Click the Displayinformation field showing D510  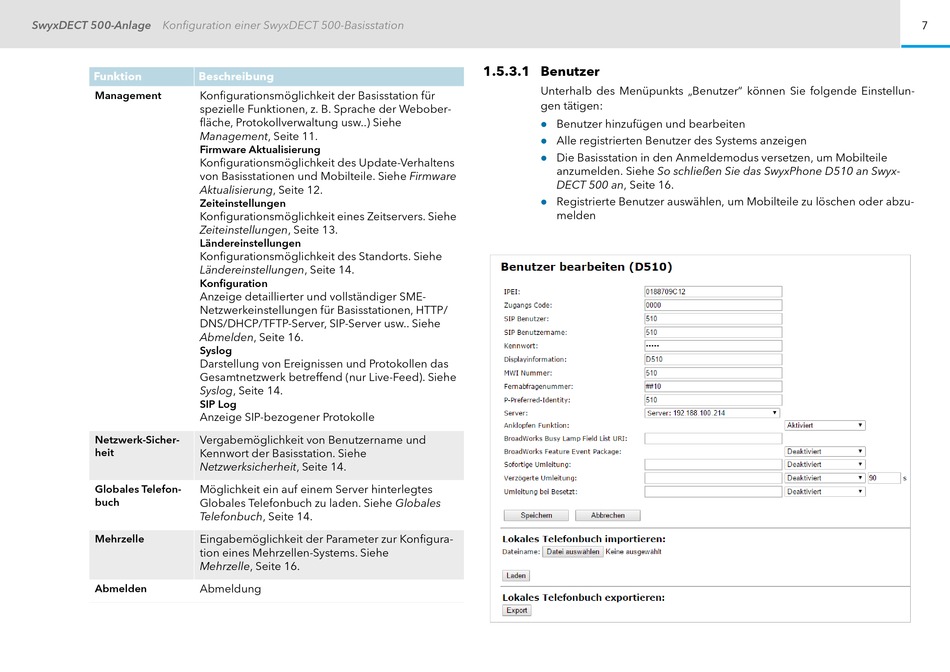[713, 359]
